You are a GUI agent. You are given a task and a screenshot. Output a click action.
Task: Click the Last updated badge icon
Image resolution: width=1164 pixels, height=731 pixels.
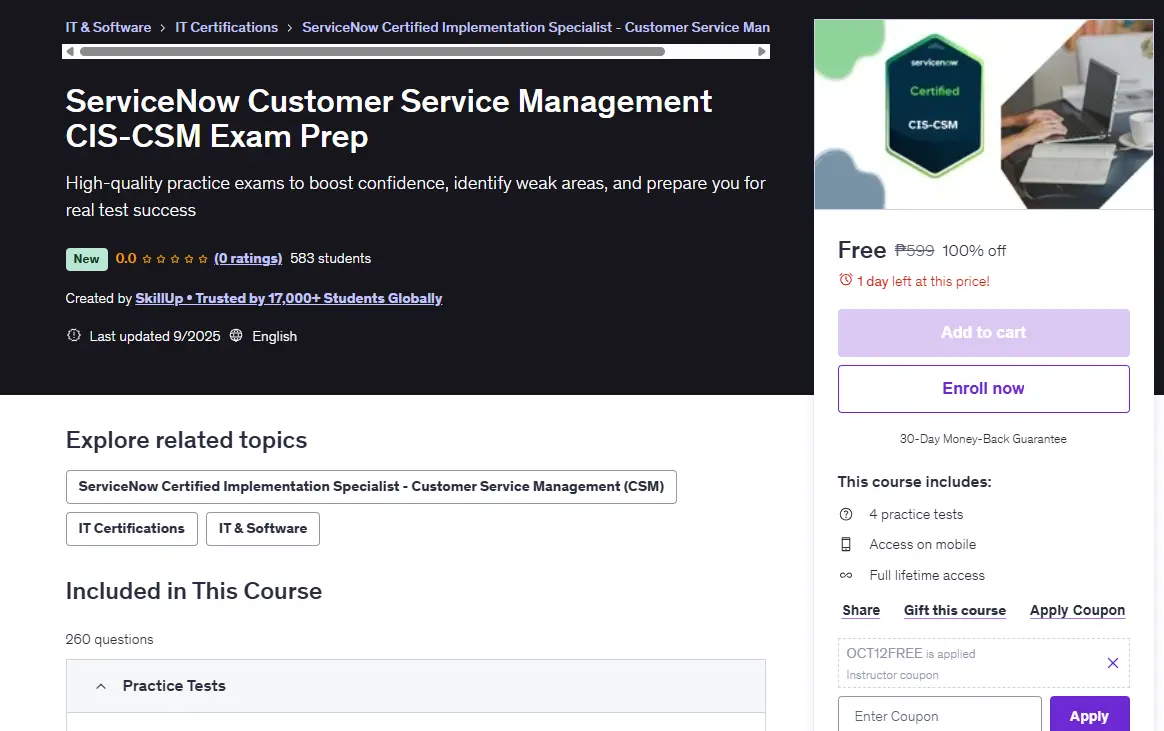tap(73, 335)
